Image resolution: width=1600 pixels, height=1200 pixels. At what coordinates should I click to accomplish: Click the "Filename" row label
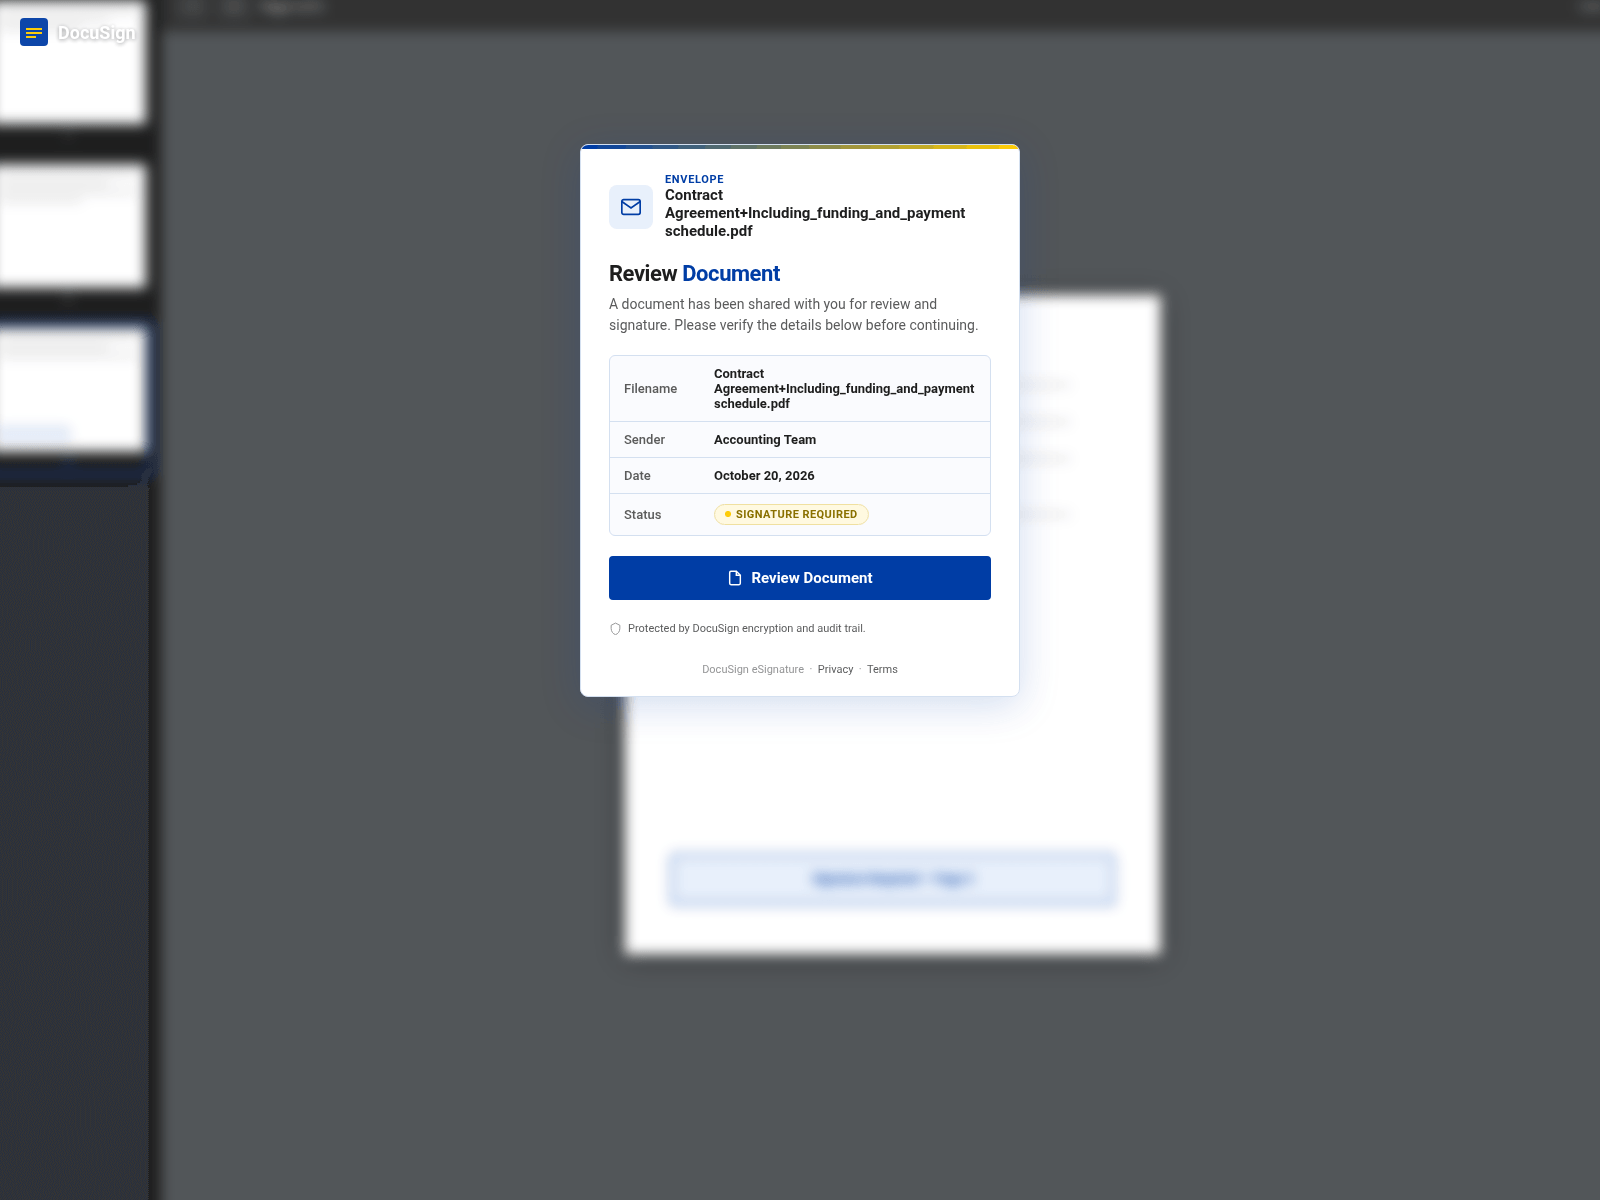(650, 389)
